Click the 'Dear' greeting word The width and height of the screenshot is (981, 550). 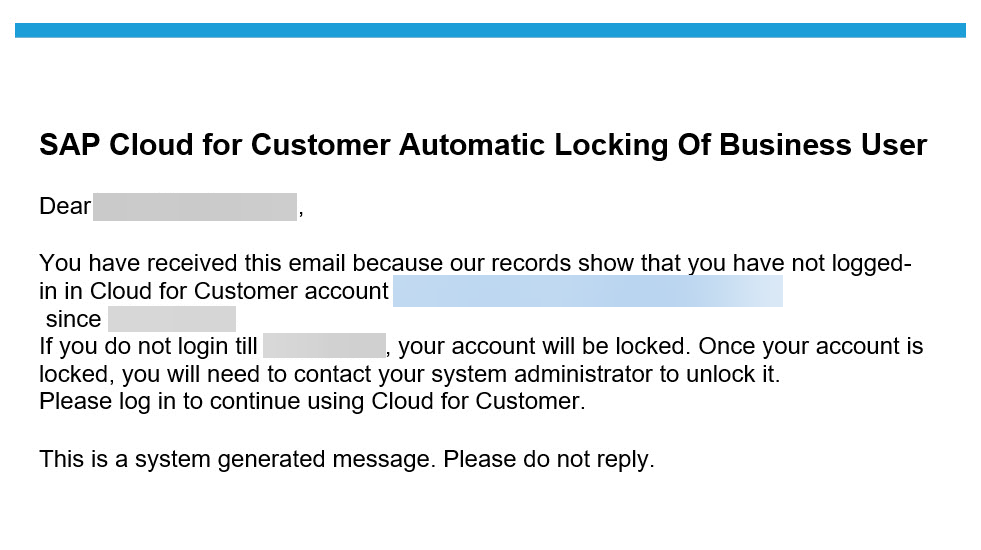(65, 206)
